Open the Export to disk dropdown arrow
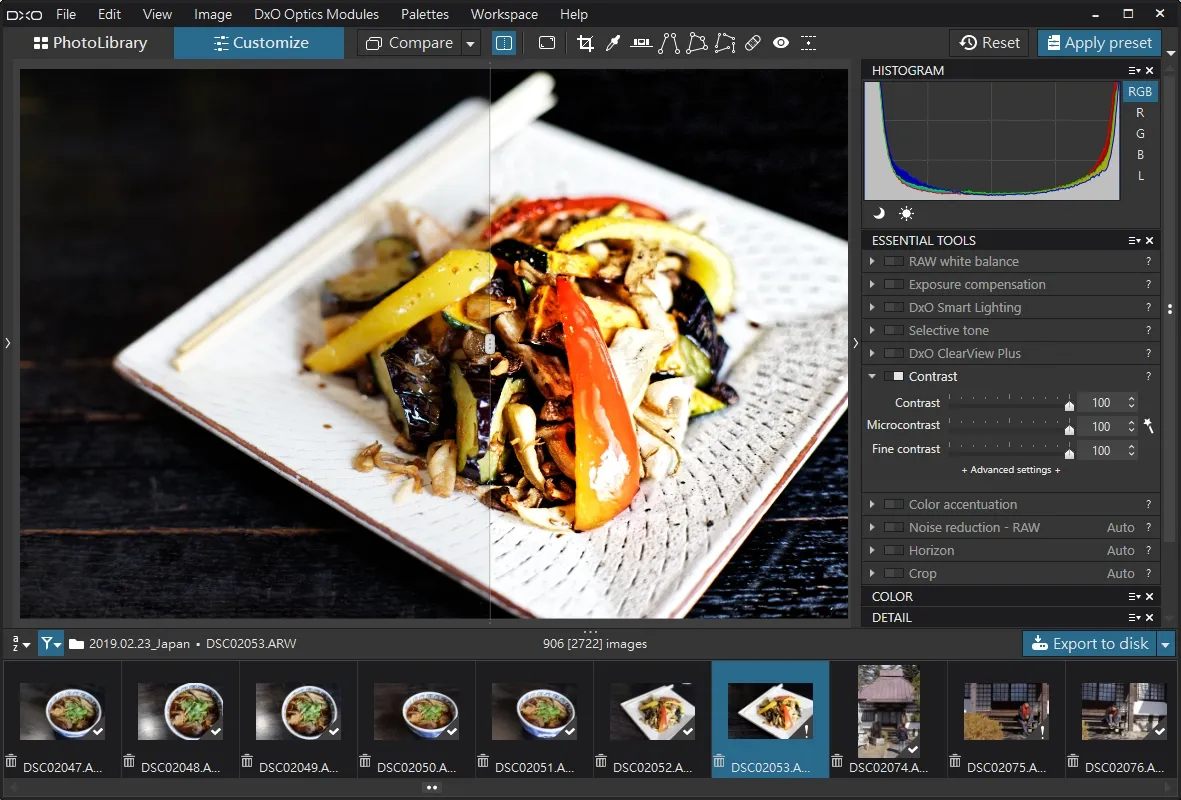 (1166, 645)
